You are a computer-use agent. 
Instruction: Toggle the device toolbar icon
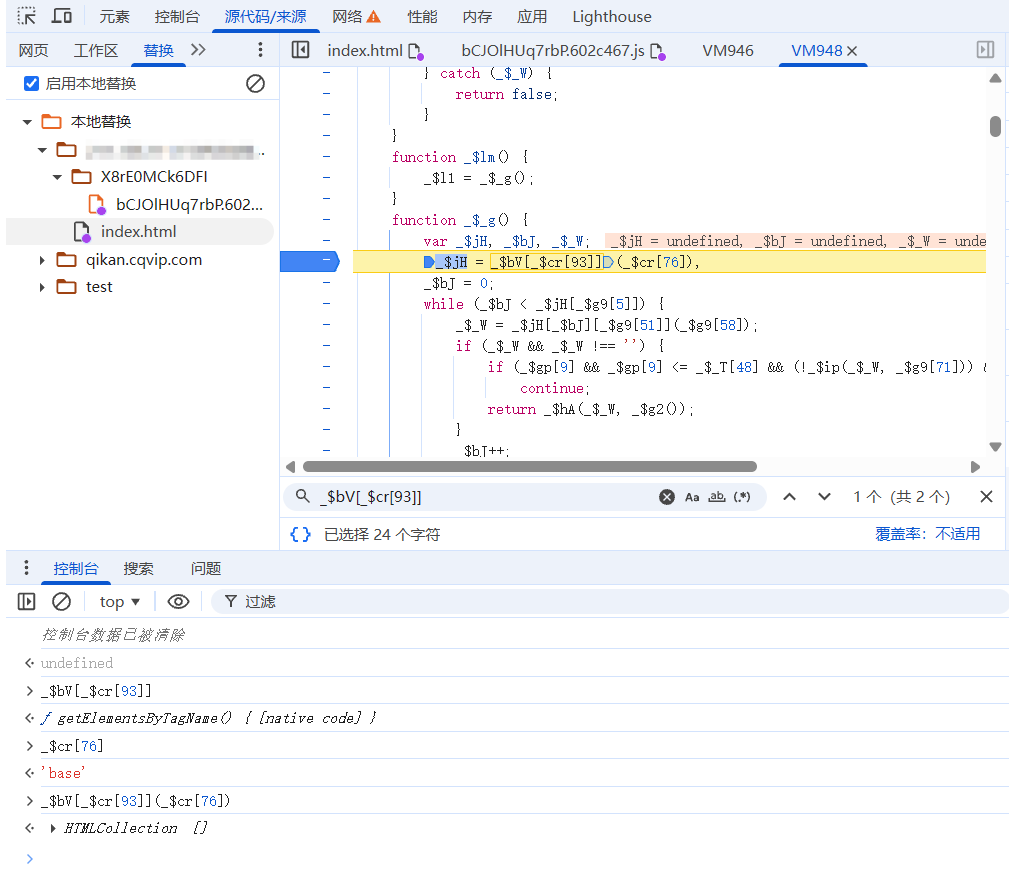[x=61, y=16]
